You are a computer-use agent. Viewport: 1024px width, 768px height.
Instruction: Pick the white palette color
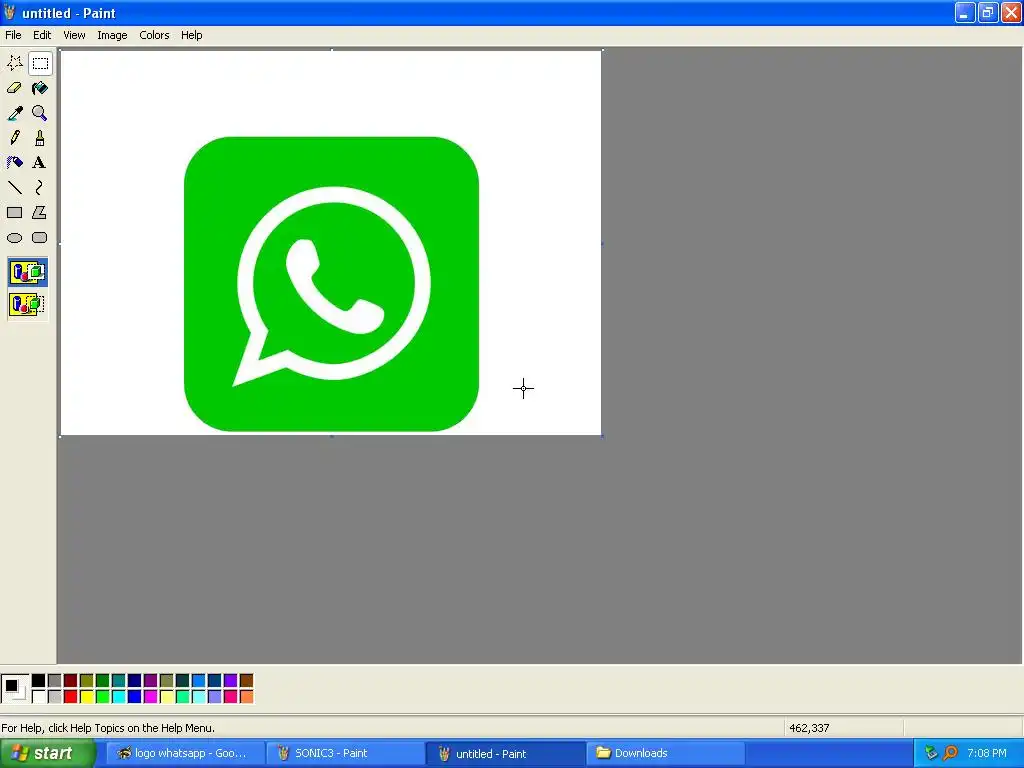[39, 697]
